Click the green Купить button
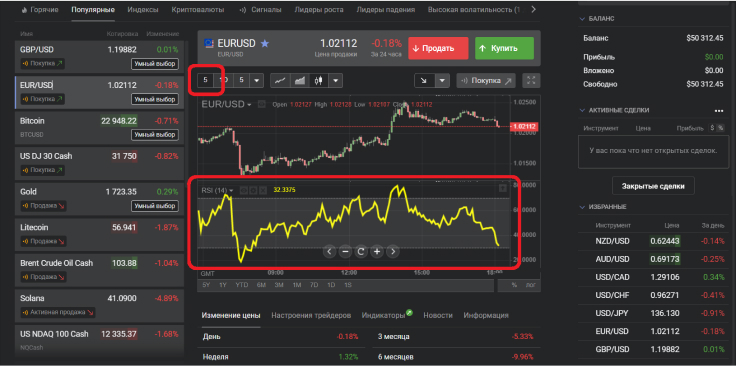 click(504, 48)
